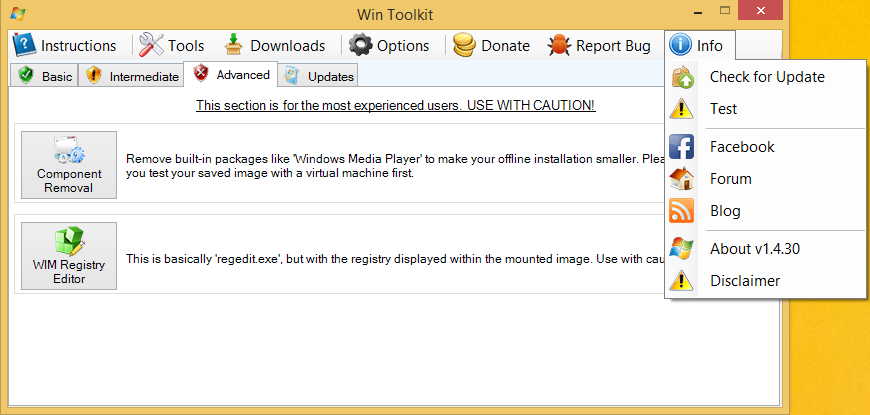Screen dimensions: 870x415
Task: Click the Win Toolkit title bar icon
Action: (17, 12)
